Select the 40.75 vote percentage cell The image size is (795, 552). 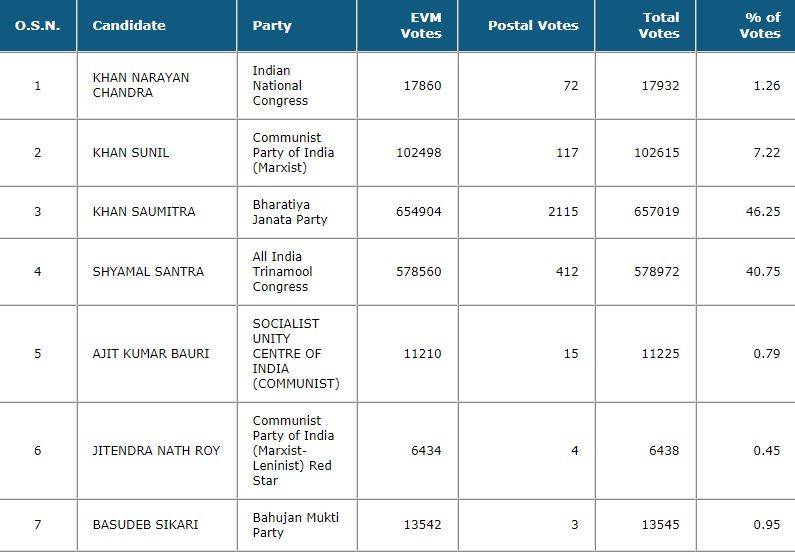(x=760, y=270)
